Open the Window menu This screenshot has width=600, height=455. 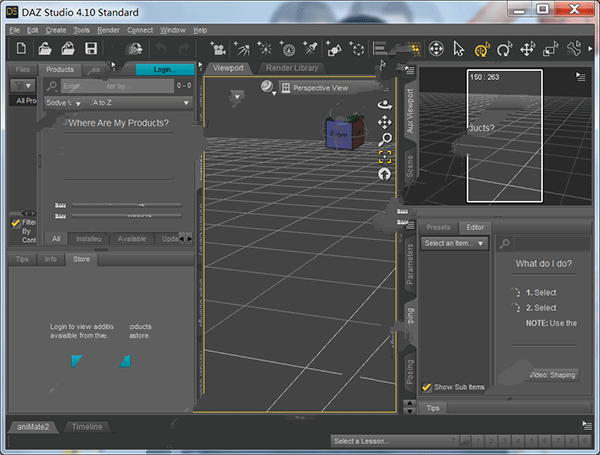(173, 30)
